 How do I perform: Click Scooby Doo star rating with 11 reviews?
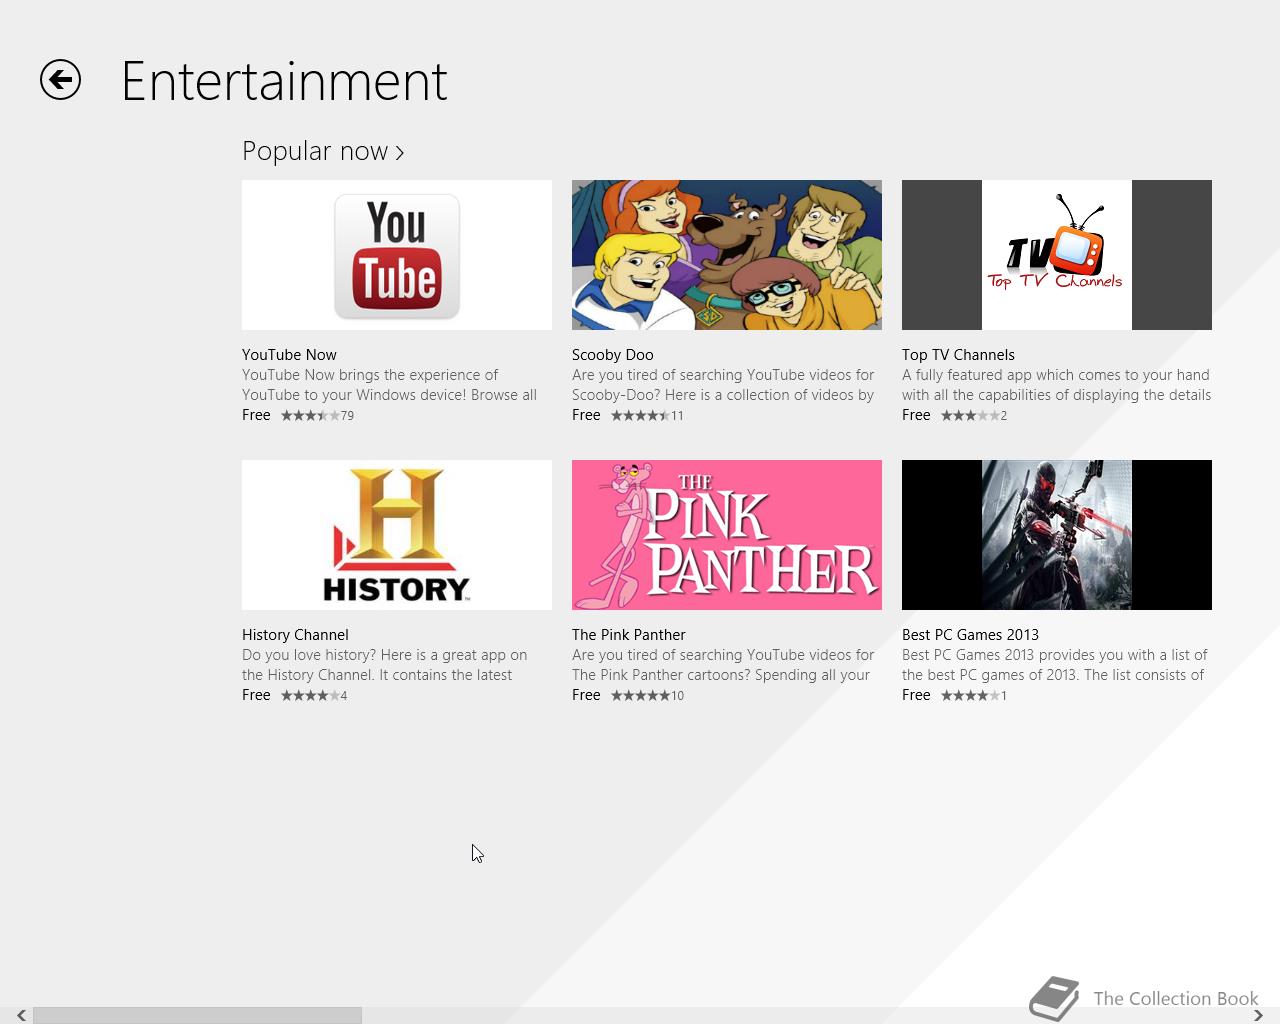click(647, 415)
